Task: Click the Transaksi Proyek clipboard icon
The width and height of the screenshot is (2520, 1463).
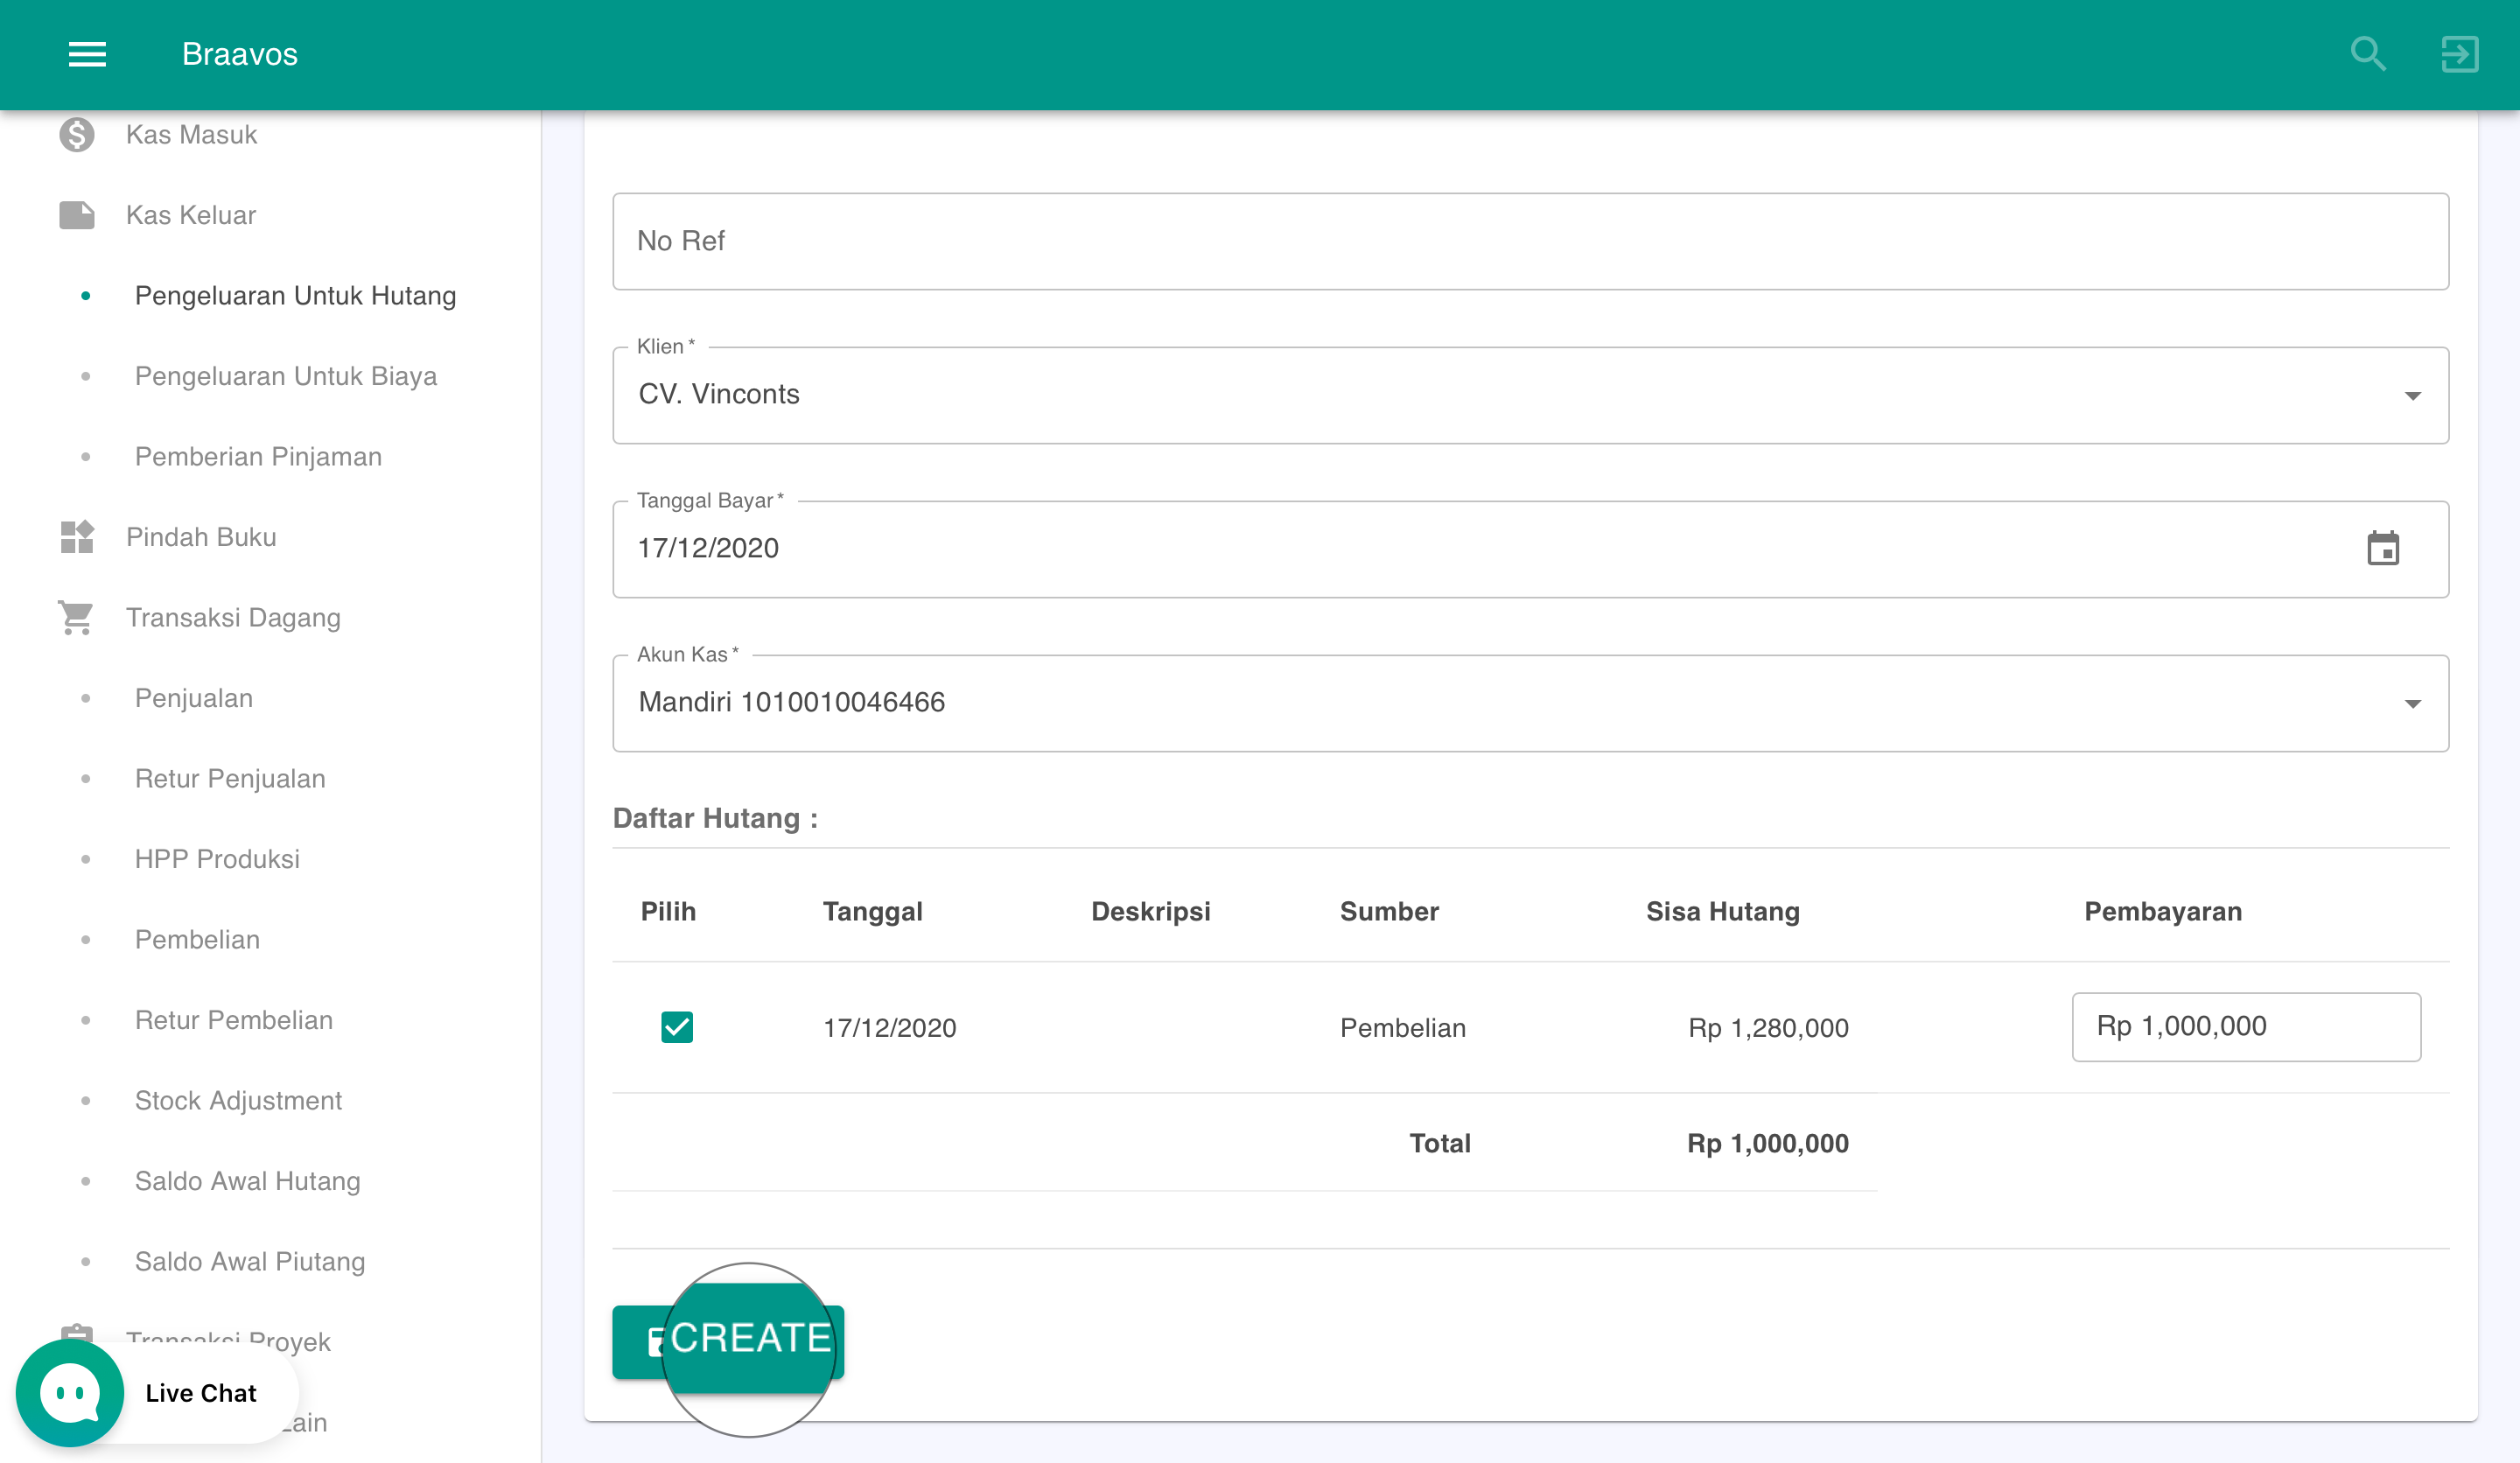Action: tap(76, 1335)
